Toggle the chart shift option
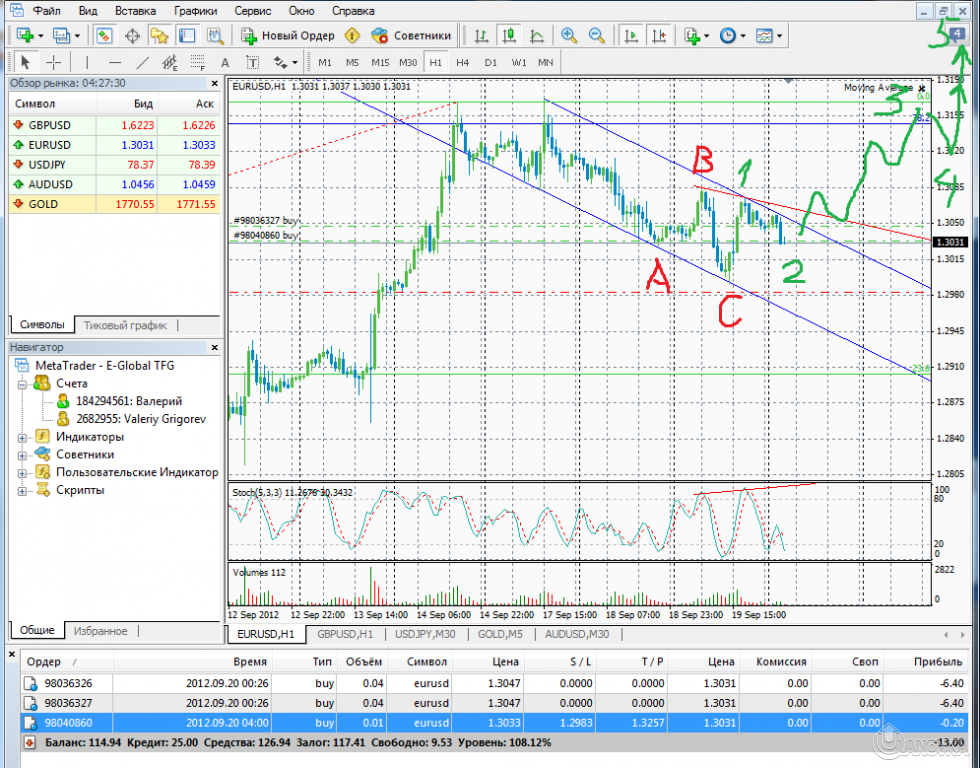Screen dimensions: 980x768 (658, 36)
